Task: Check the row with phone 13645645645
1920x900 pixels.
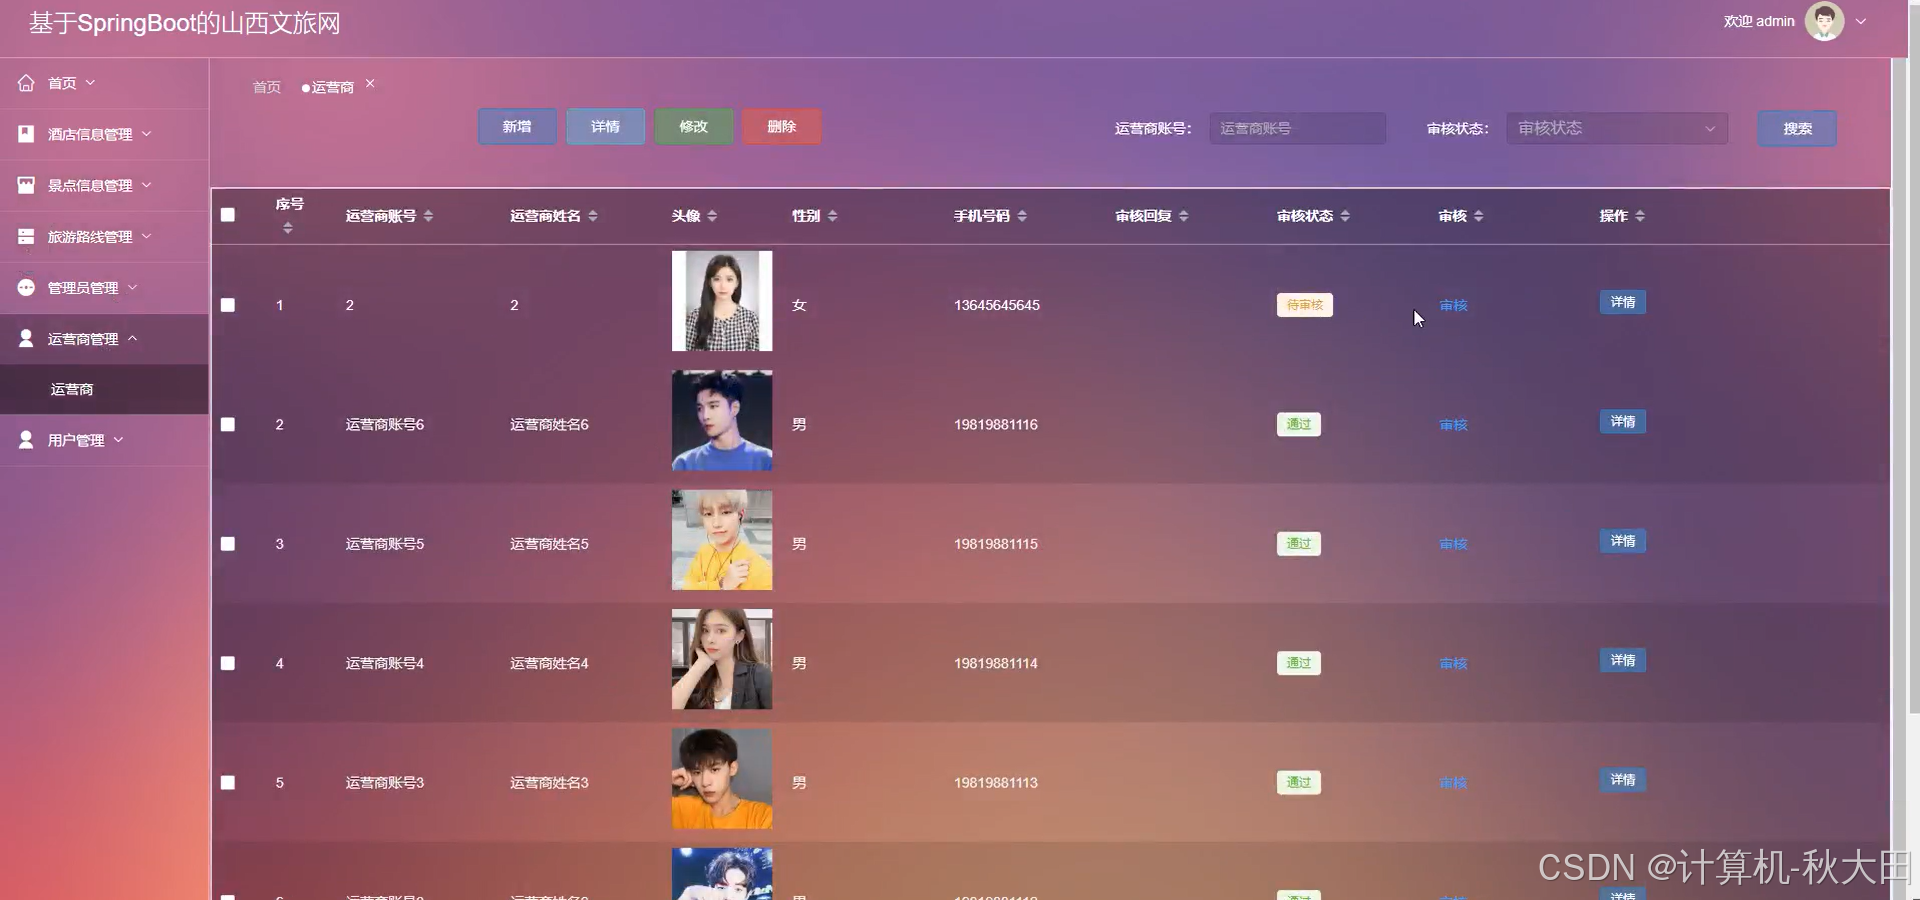Action: (228, 305)
